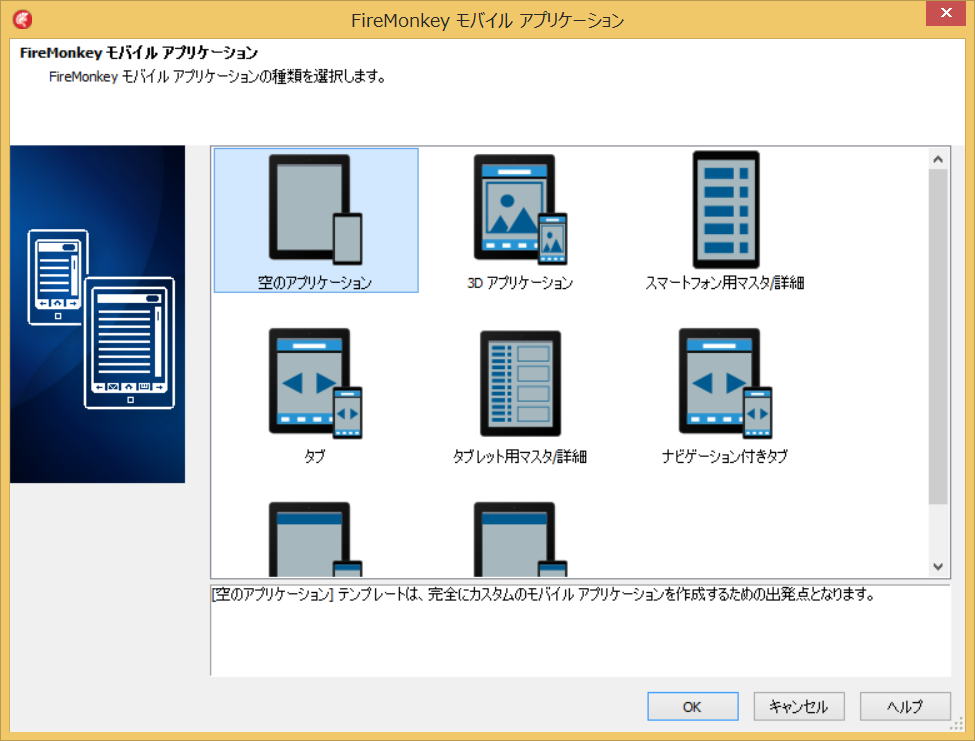Click the bold FireMonkey モバイル アプリケーション heading
This screenshot has height=741, width=975.
(x=139, y=53)
